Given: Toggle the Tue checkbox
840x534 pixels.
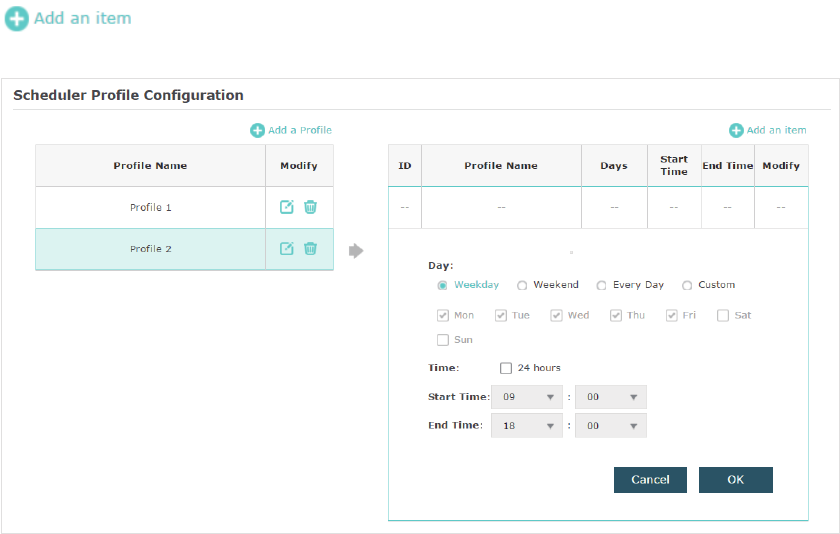Looking at the screenshot, I should coord(500,315).
